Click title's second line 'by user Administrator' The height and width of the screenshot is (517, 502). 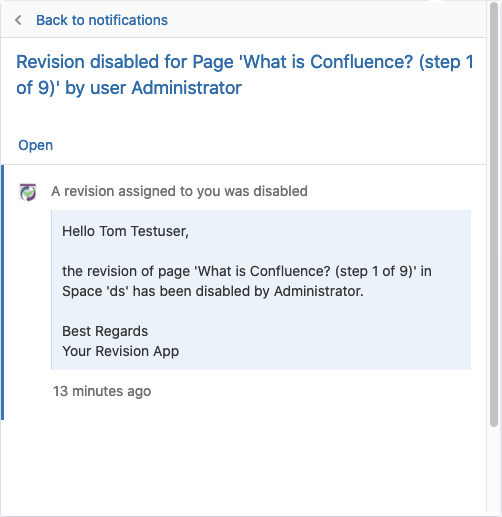(x=153, y=88)
